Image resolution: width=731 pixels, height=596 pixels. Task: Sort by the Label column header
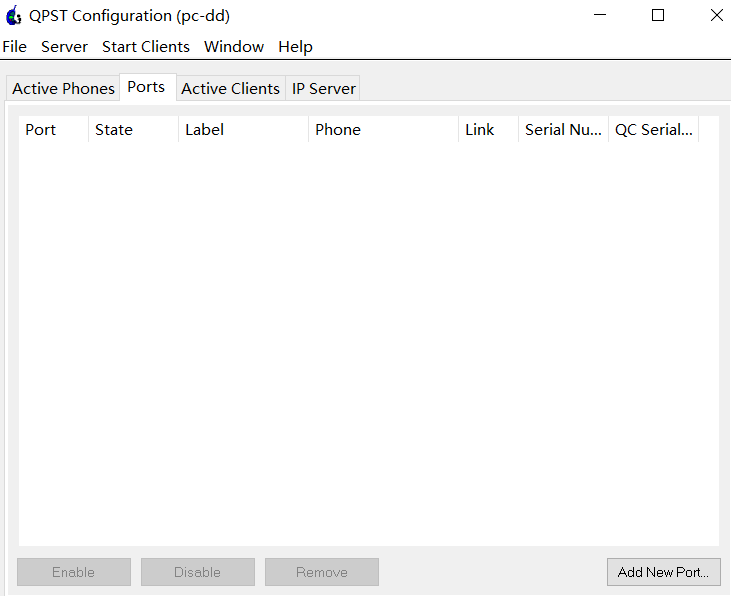tap(243, 129)
